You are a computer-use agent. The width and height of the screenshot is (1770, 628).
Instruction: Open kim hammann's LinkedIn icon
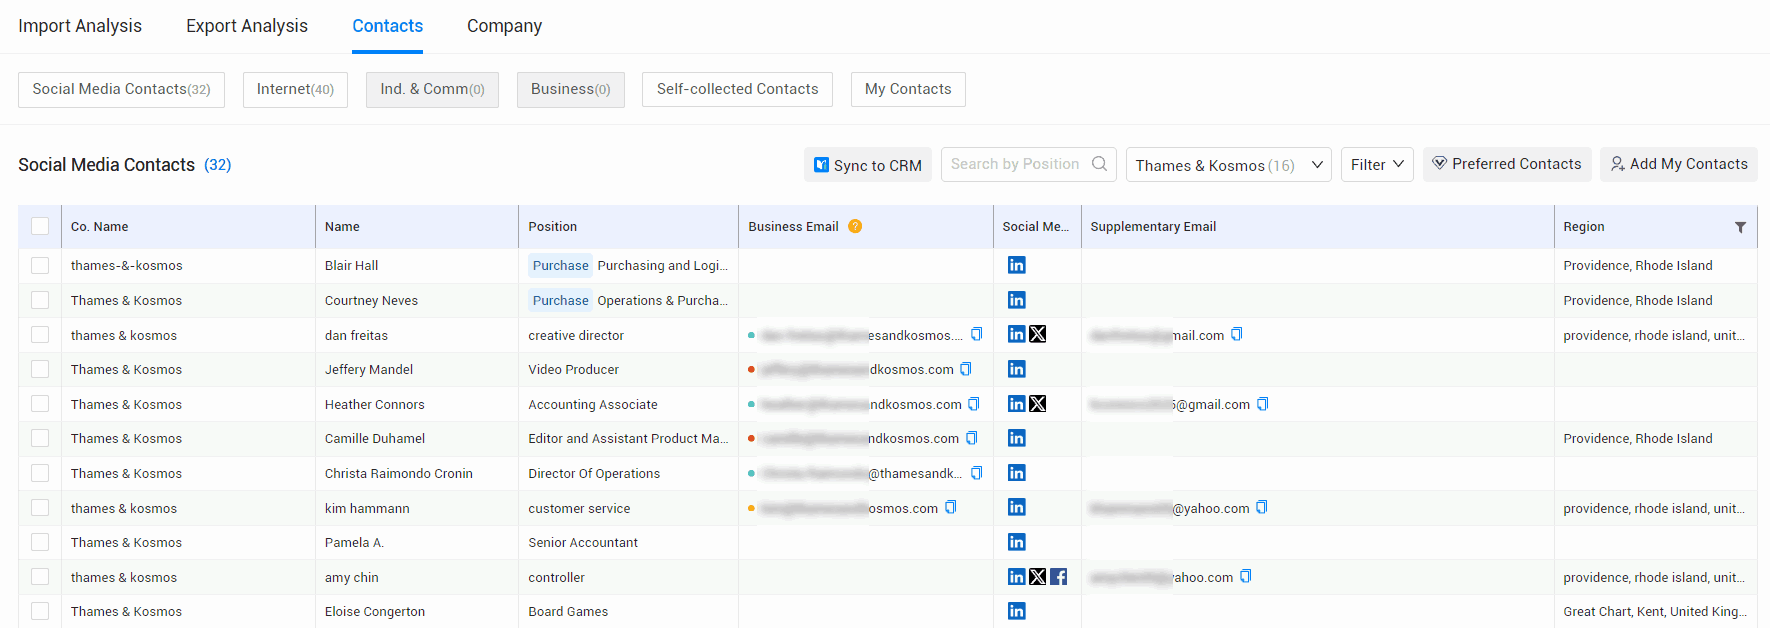1016,507
